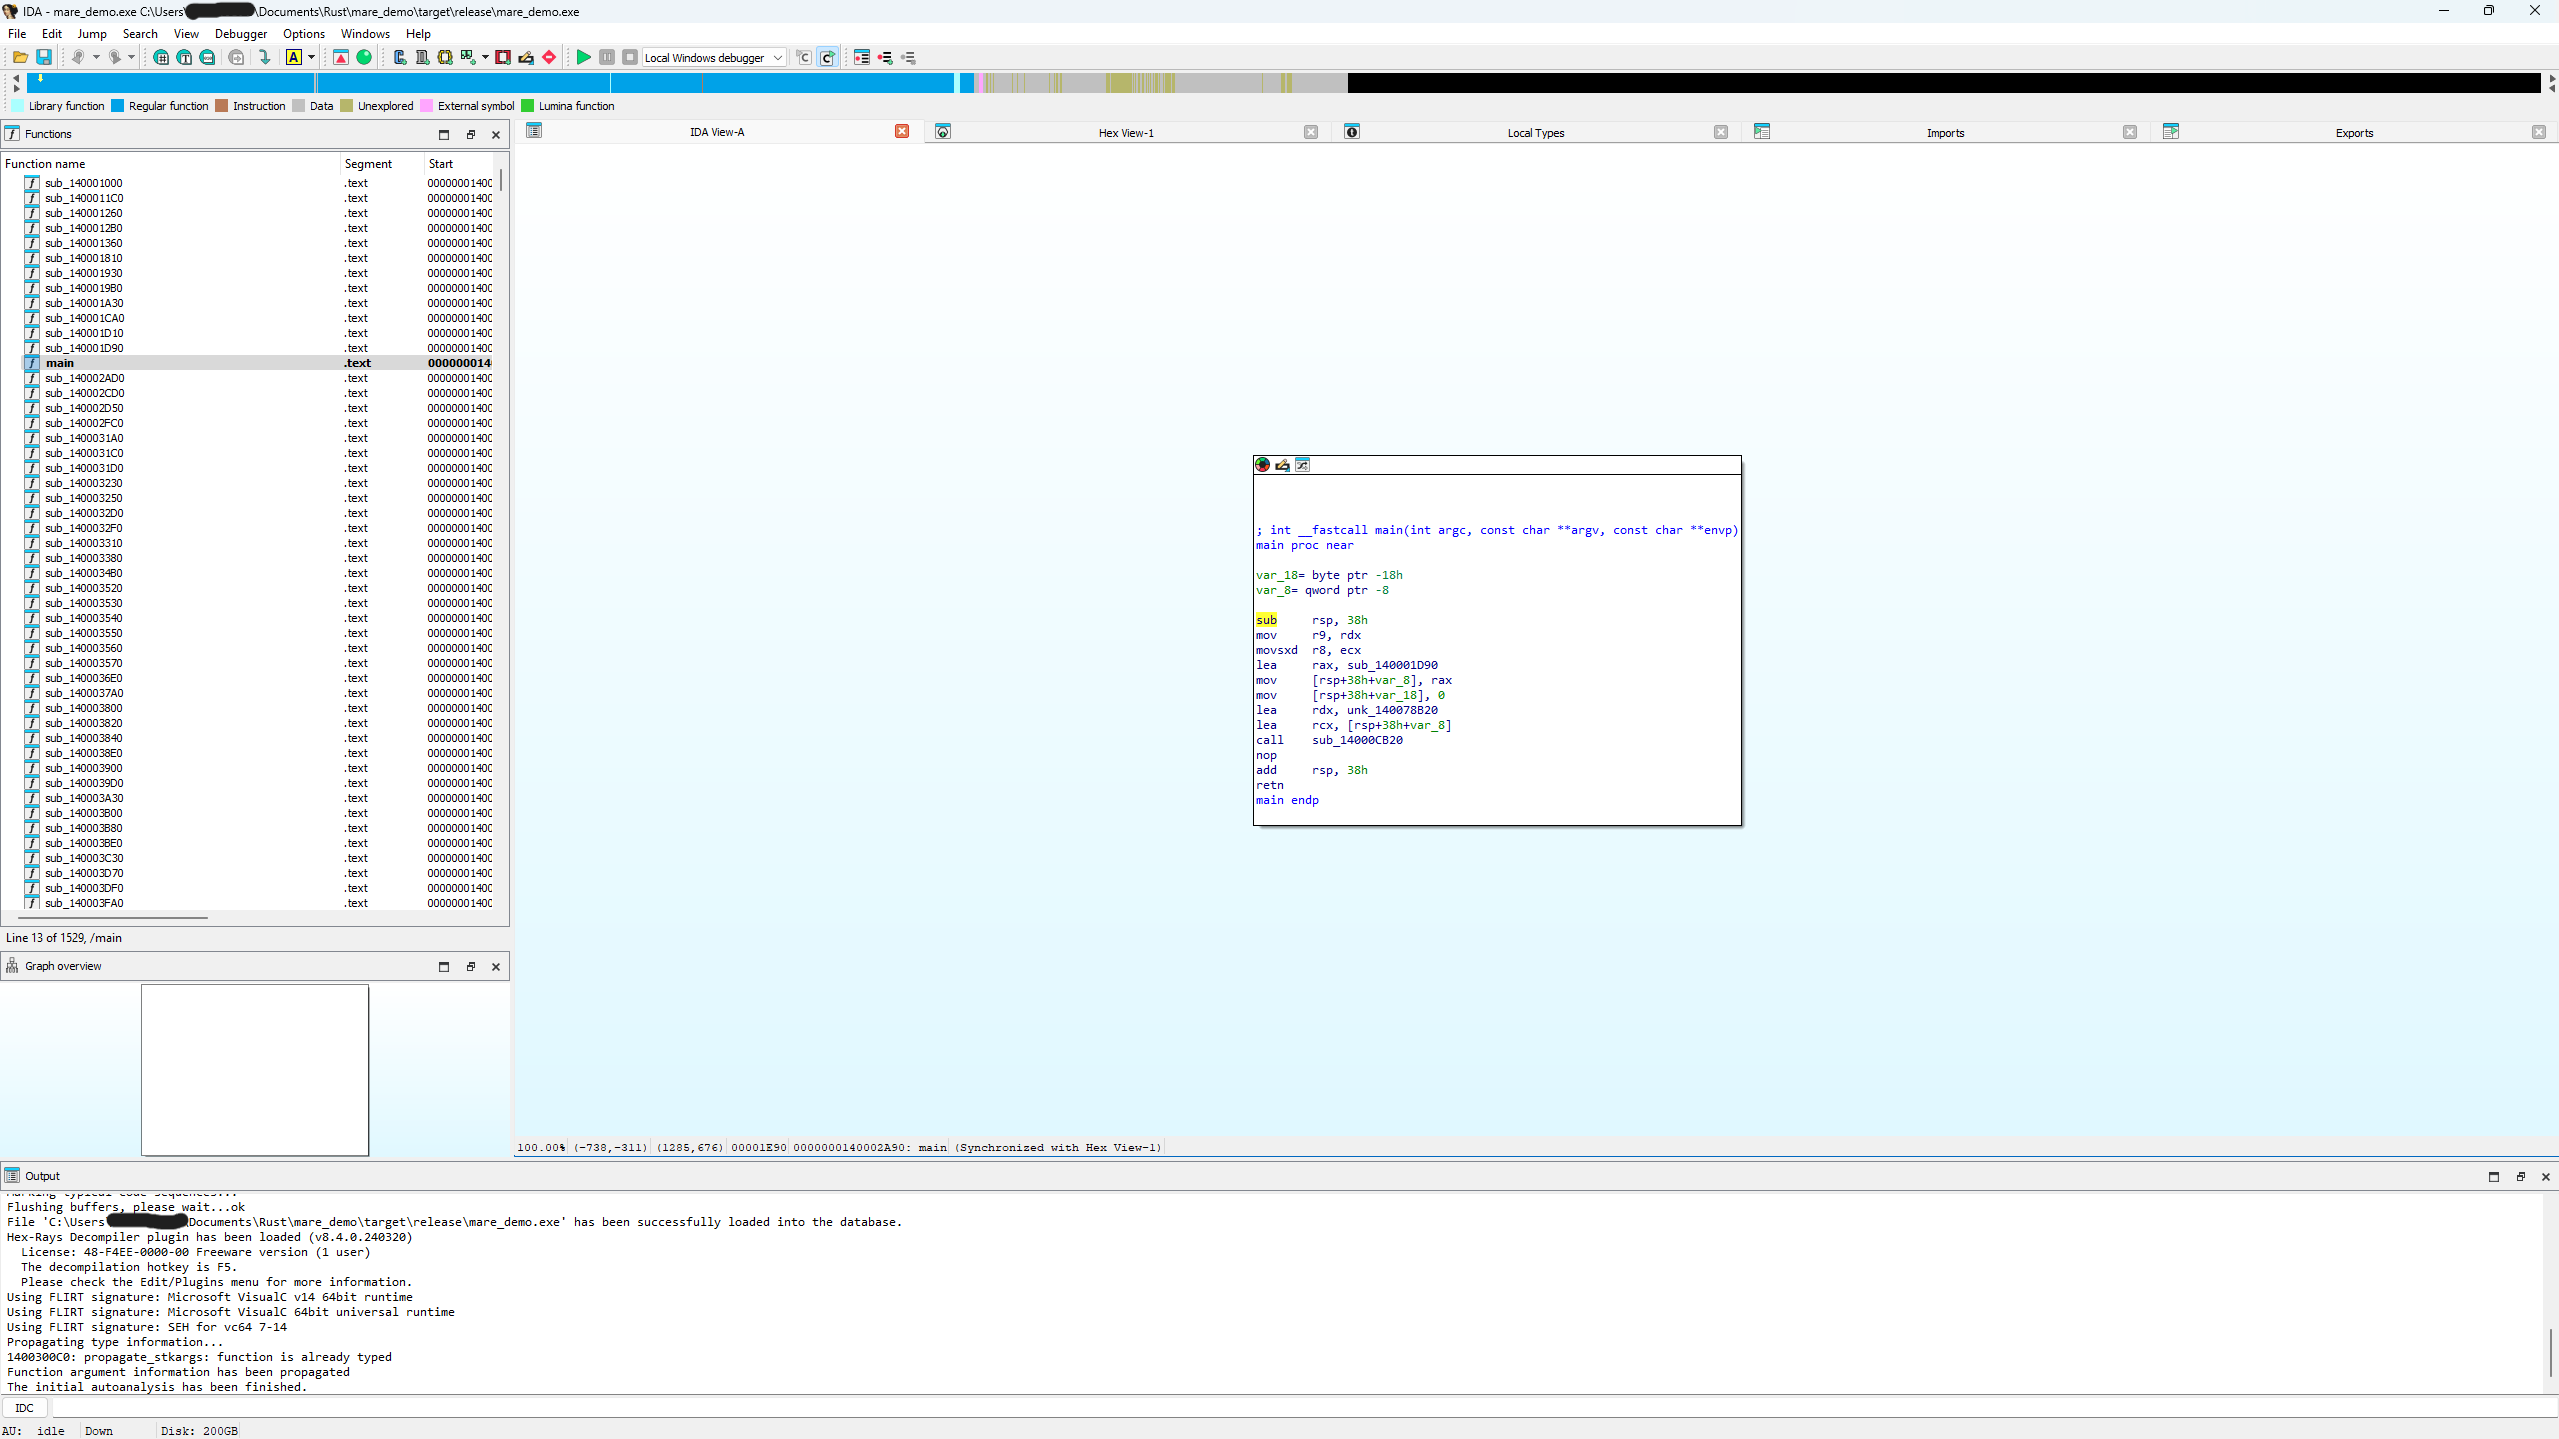
Task: Maximize the Graph overview panel
Action: pyautogui.click(x=444, y=966)
